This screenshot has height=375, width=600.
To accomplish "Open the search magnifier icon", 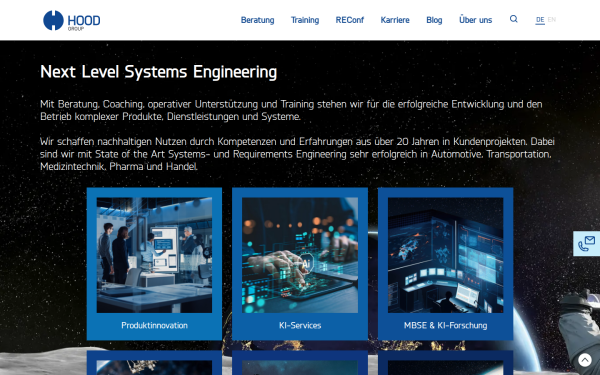I will [x=514, y=19].
